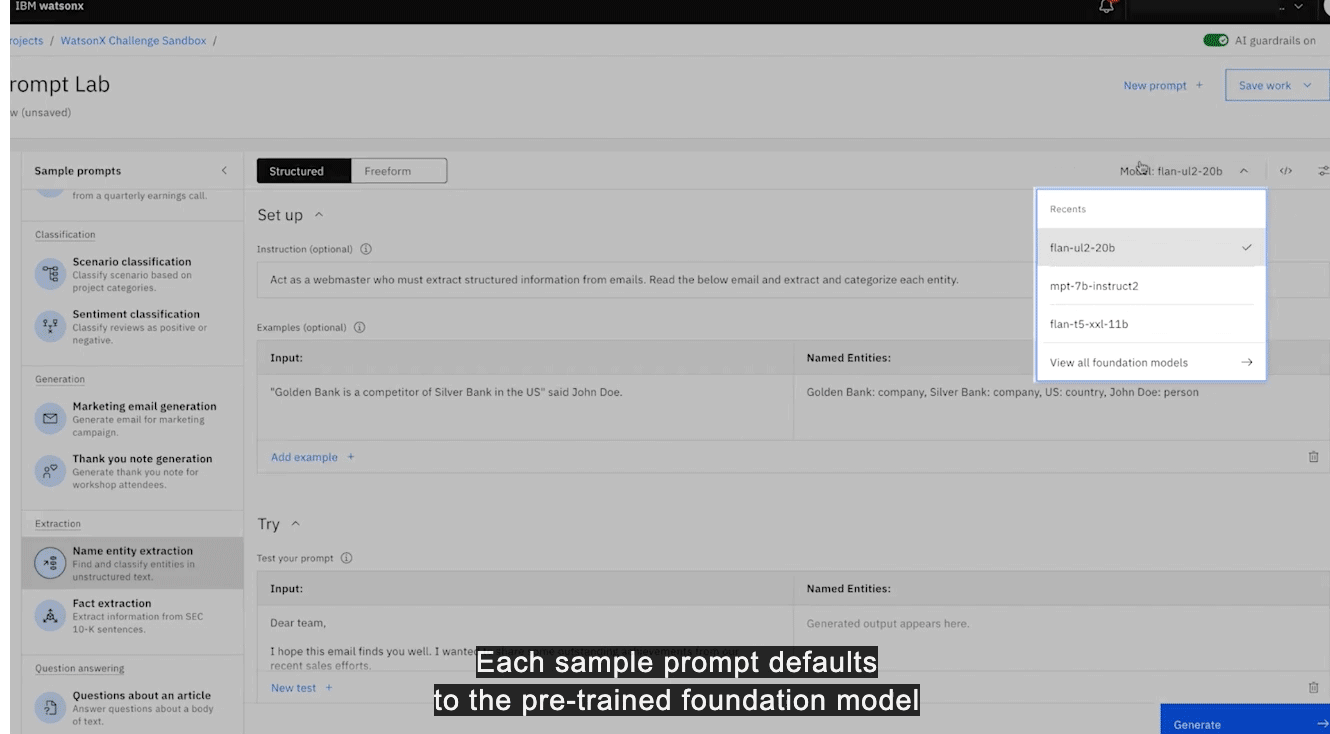Click Extraction category heading

pos(58,524)
